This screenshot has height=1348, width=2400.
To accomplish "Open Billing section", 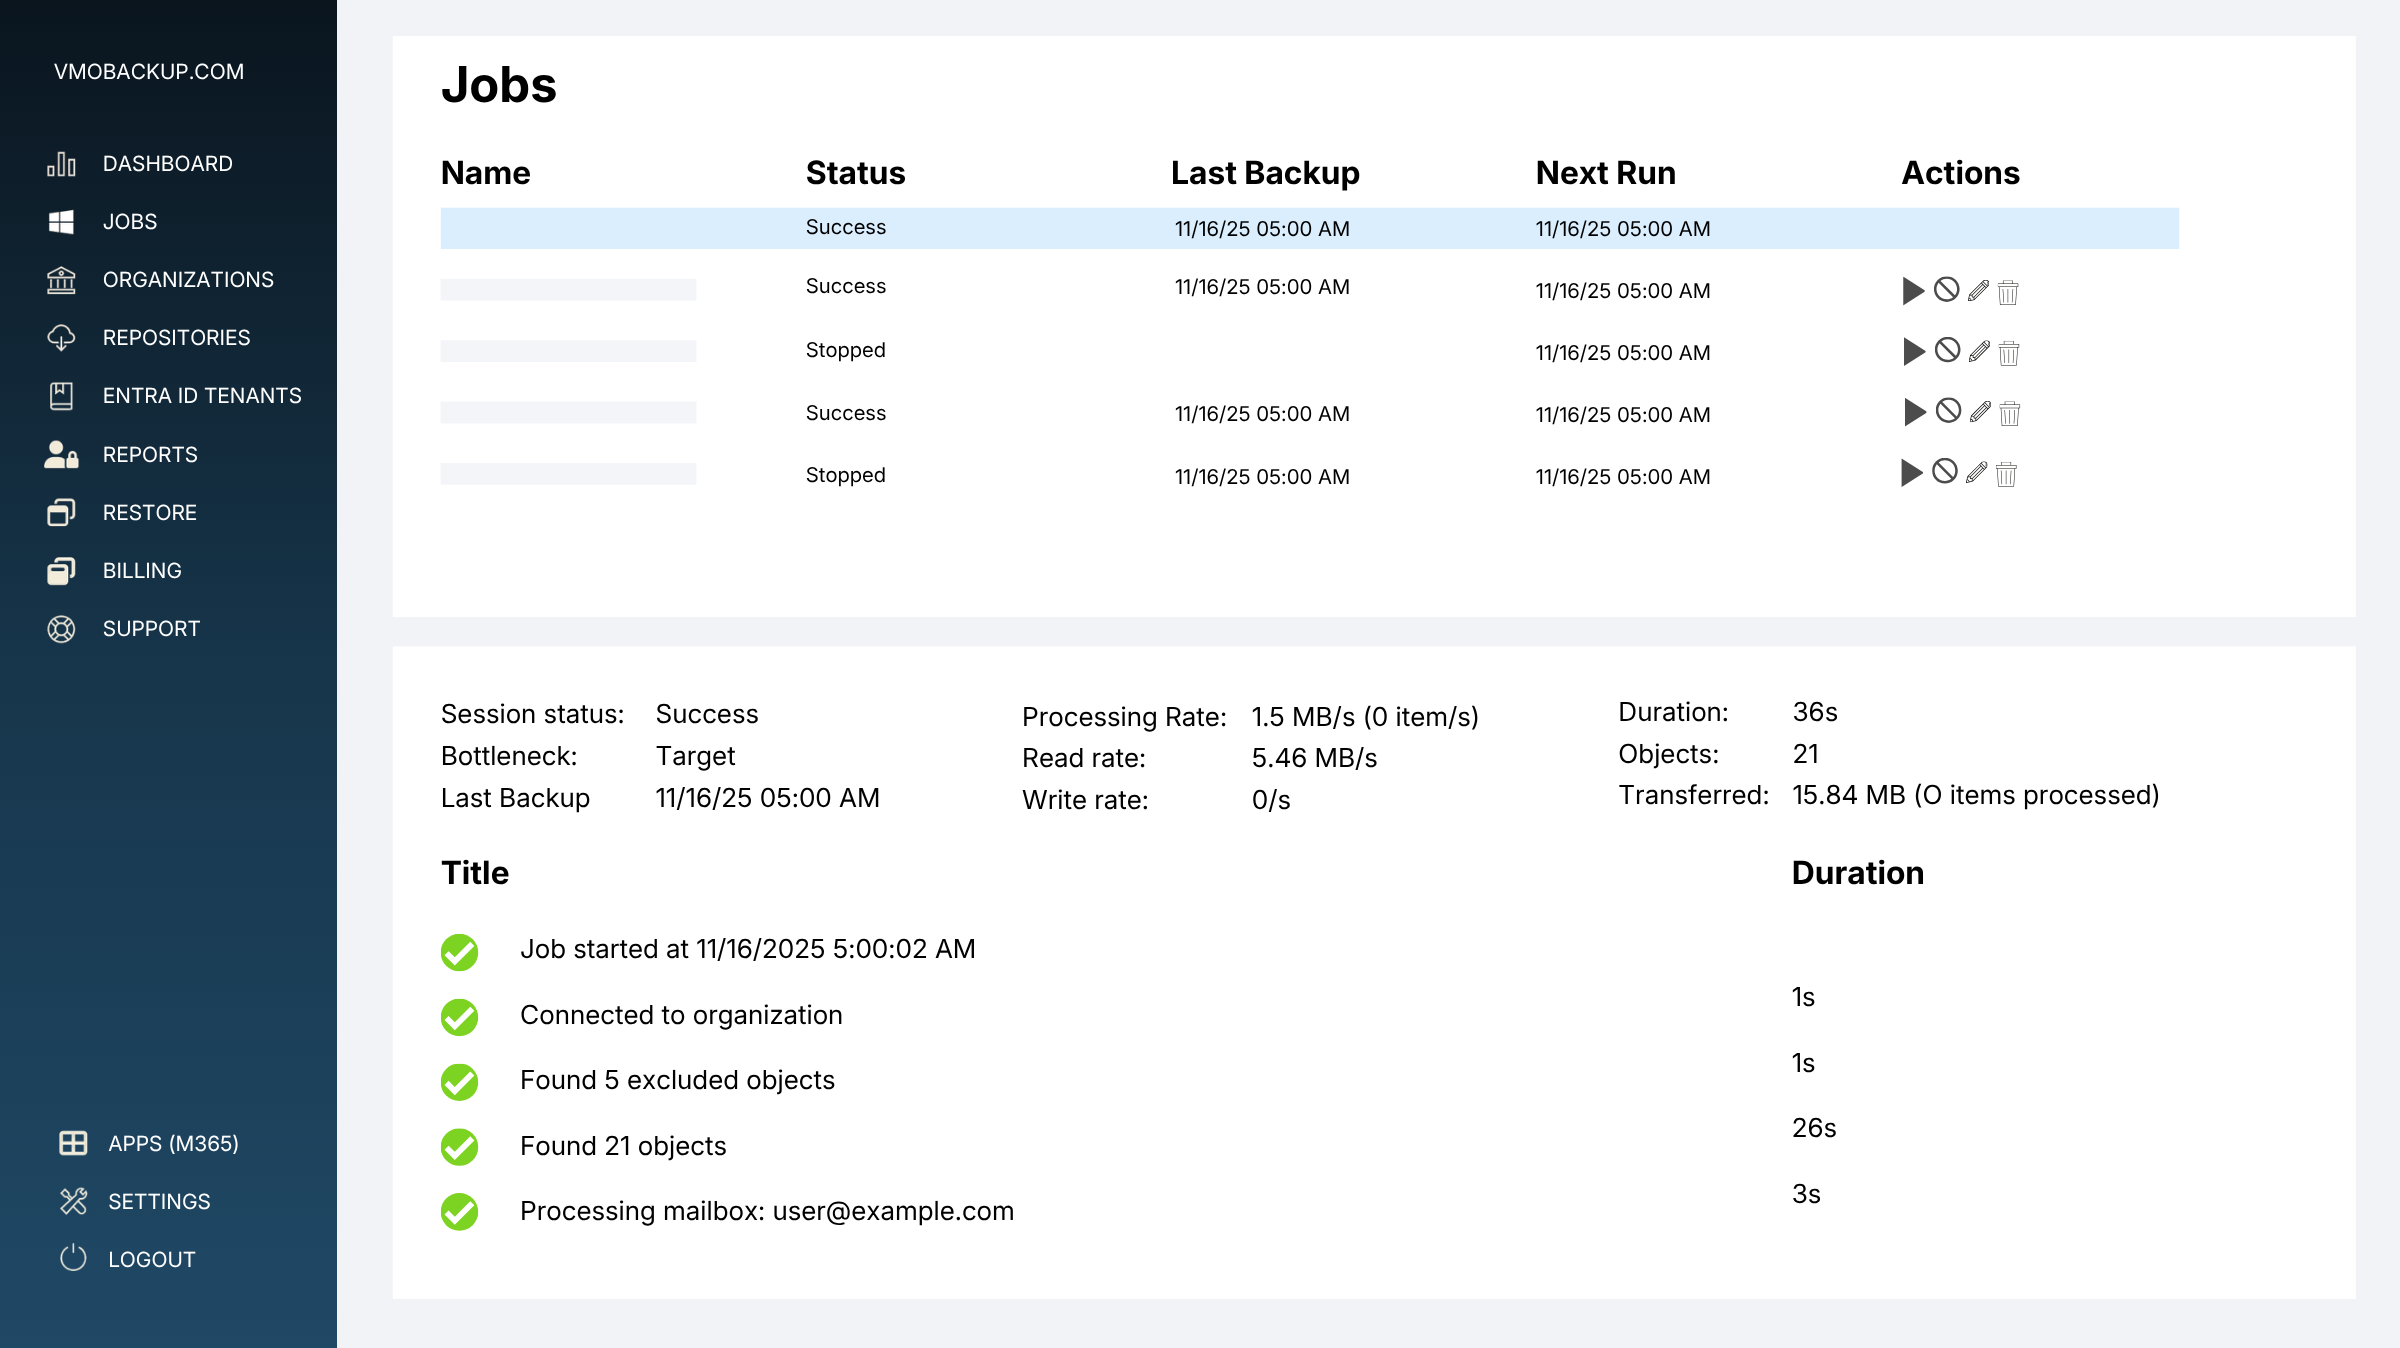I will [142, 571].
